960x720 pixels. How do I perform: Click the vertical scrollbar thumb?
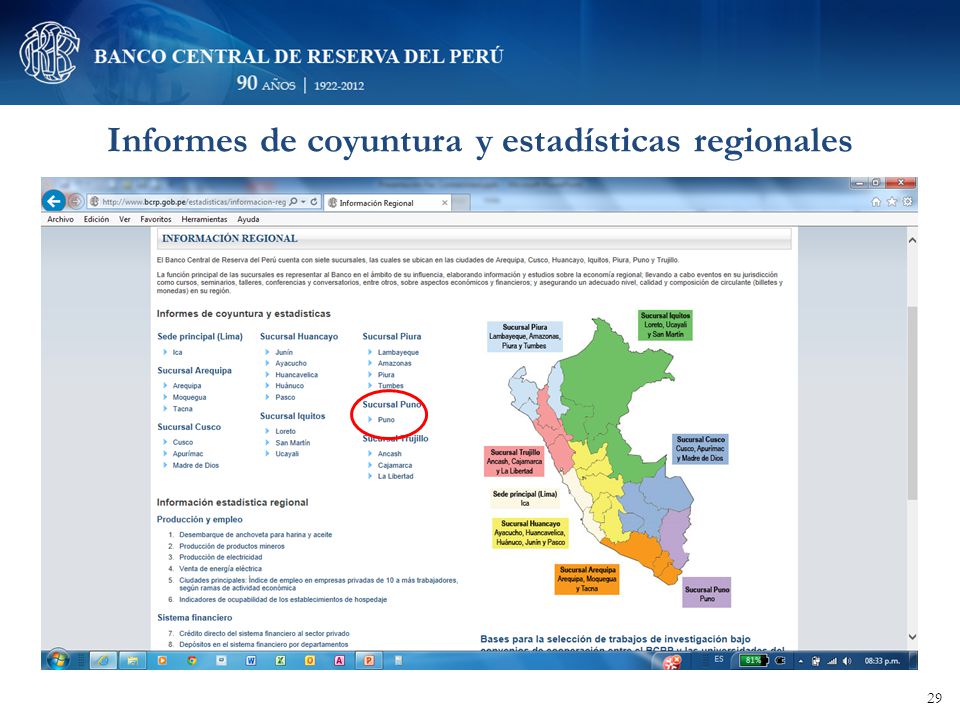tap(912, 403)
